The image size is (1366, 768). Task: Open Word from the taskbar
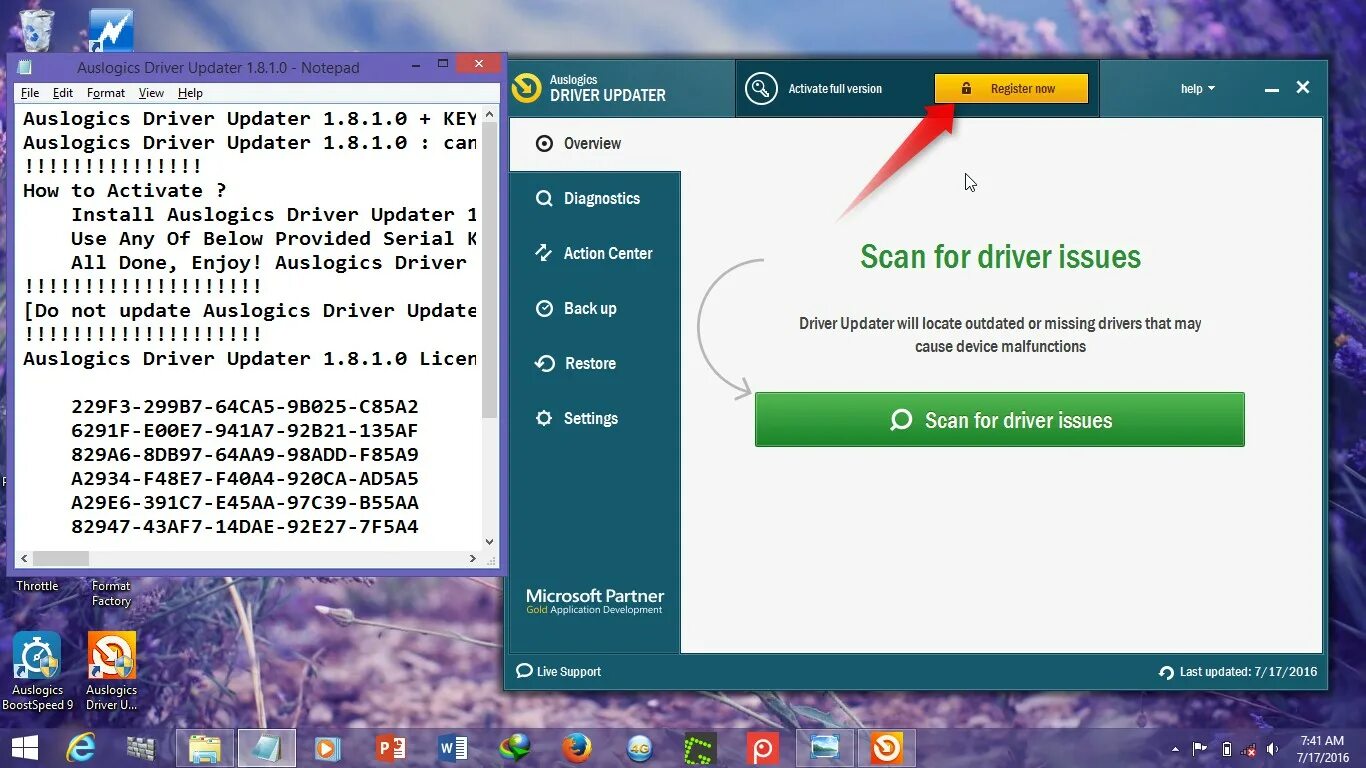[453, 748]
